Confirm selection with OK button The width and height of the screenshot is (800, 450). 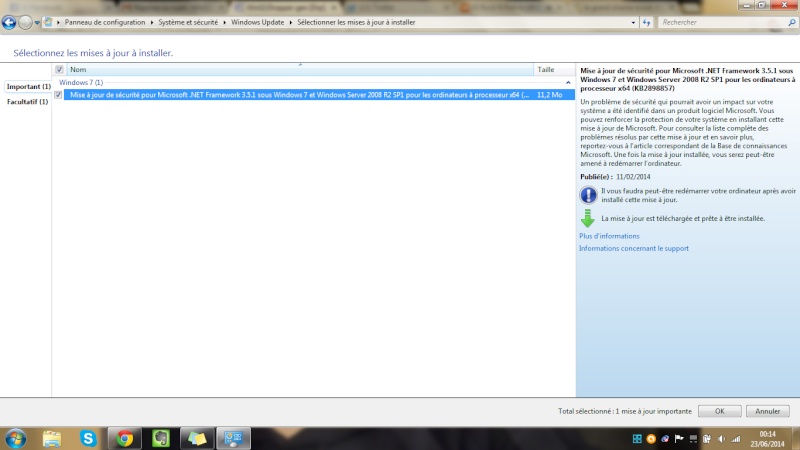[719, 411]
